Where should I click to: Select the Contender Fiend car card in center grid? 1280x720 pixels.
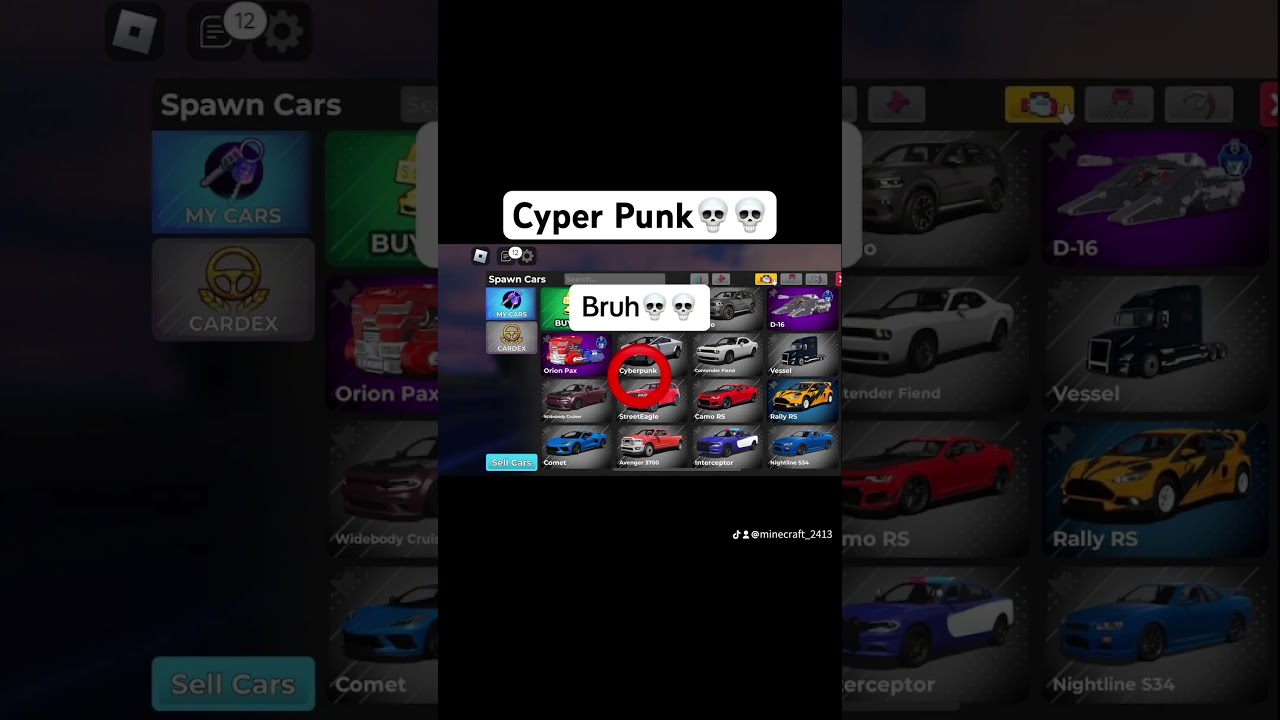pos(727,354)
